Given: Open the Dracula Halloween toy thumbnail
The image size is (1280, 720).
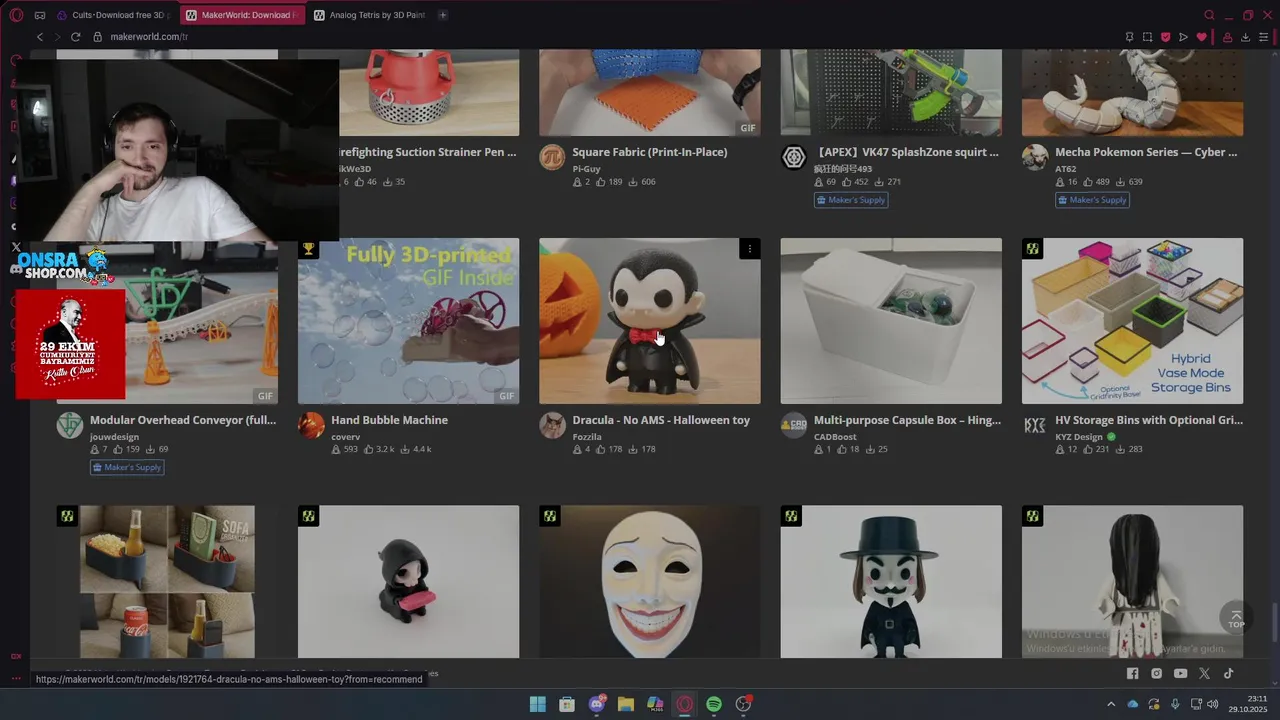Looking at the screenshot, I should [x=650, y=321].
